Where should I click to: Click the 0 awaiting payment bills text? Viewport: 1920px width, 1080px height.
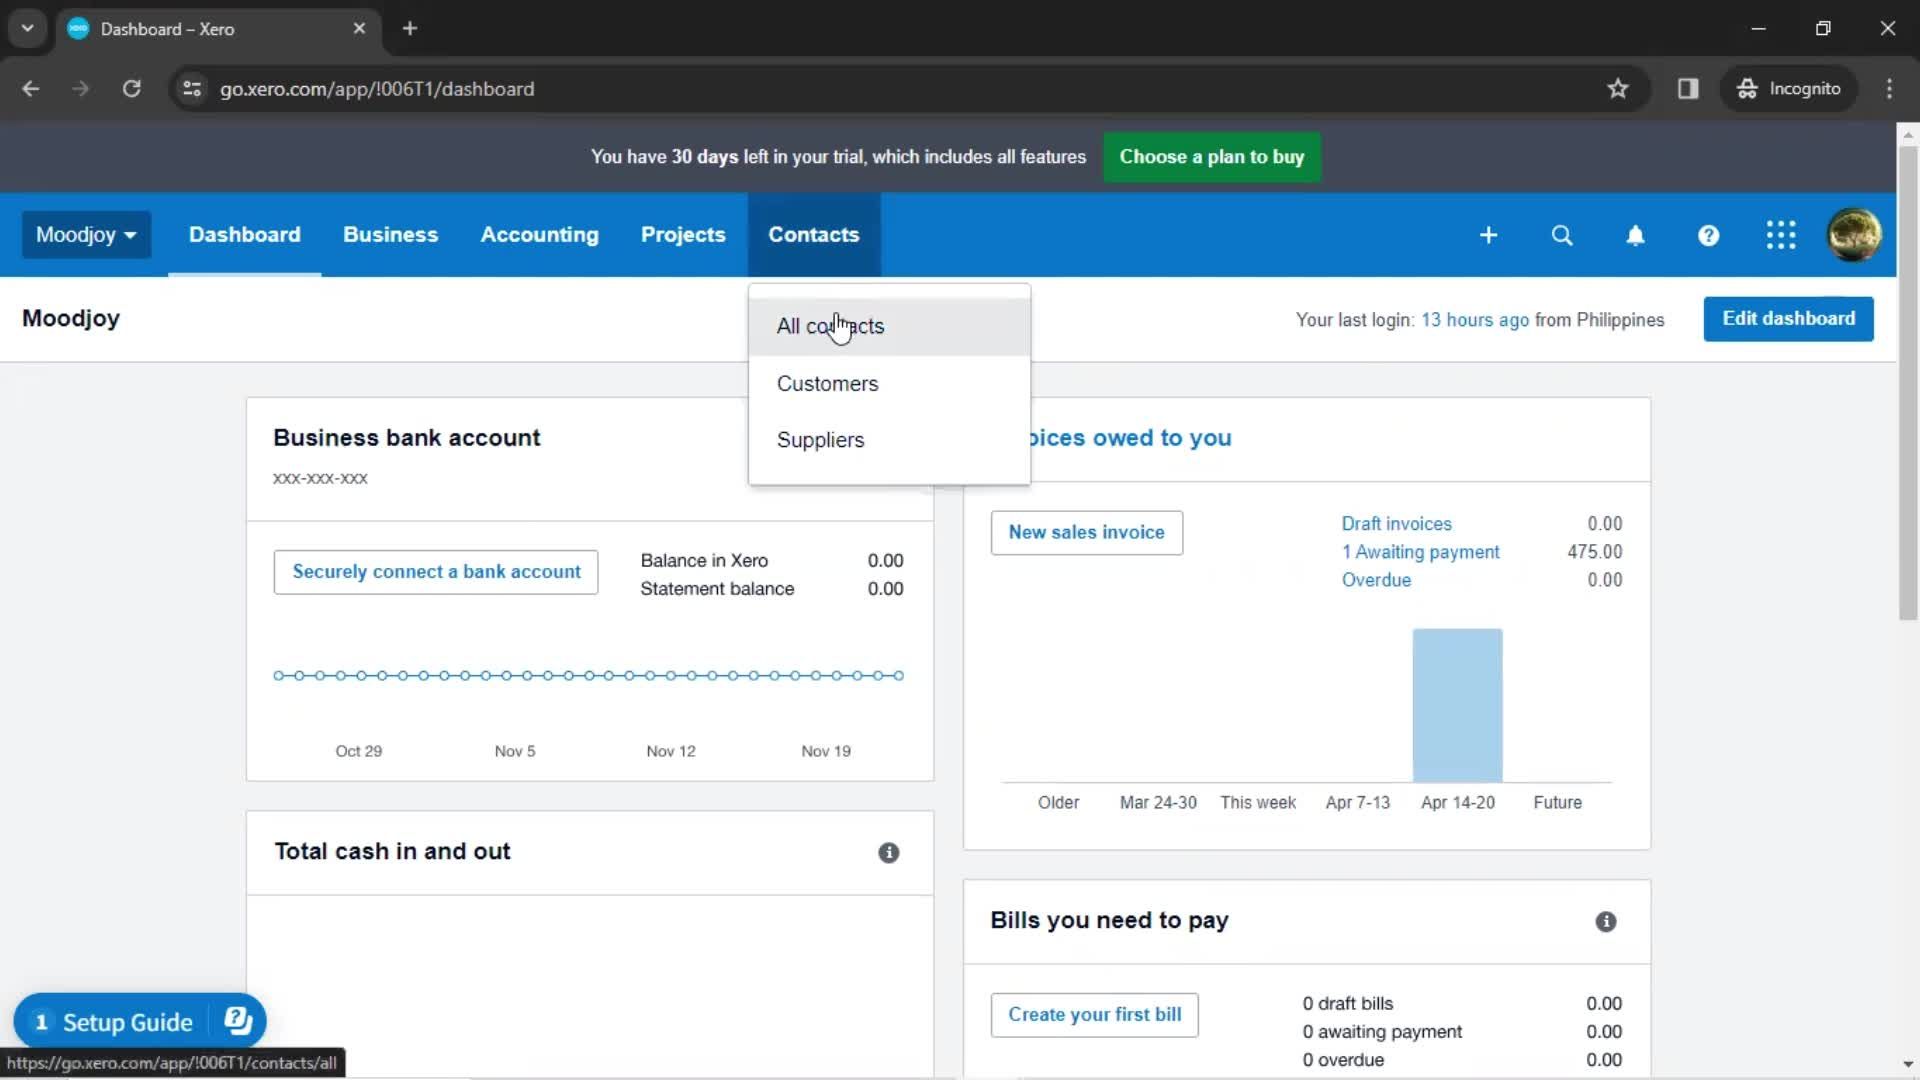pos(1382,1032)
